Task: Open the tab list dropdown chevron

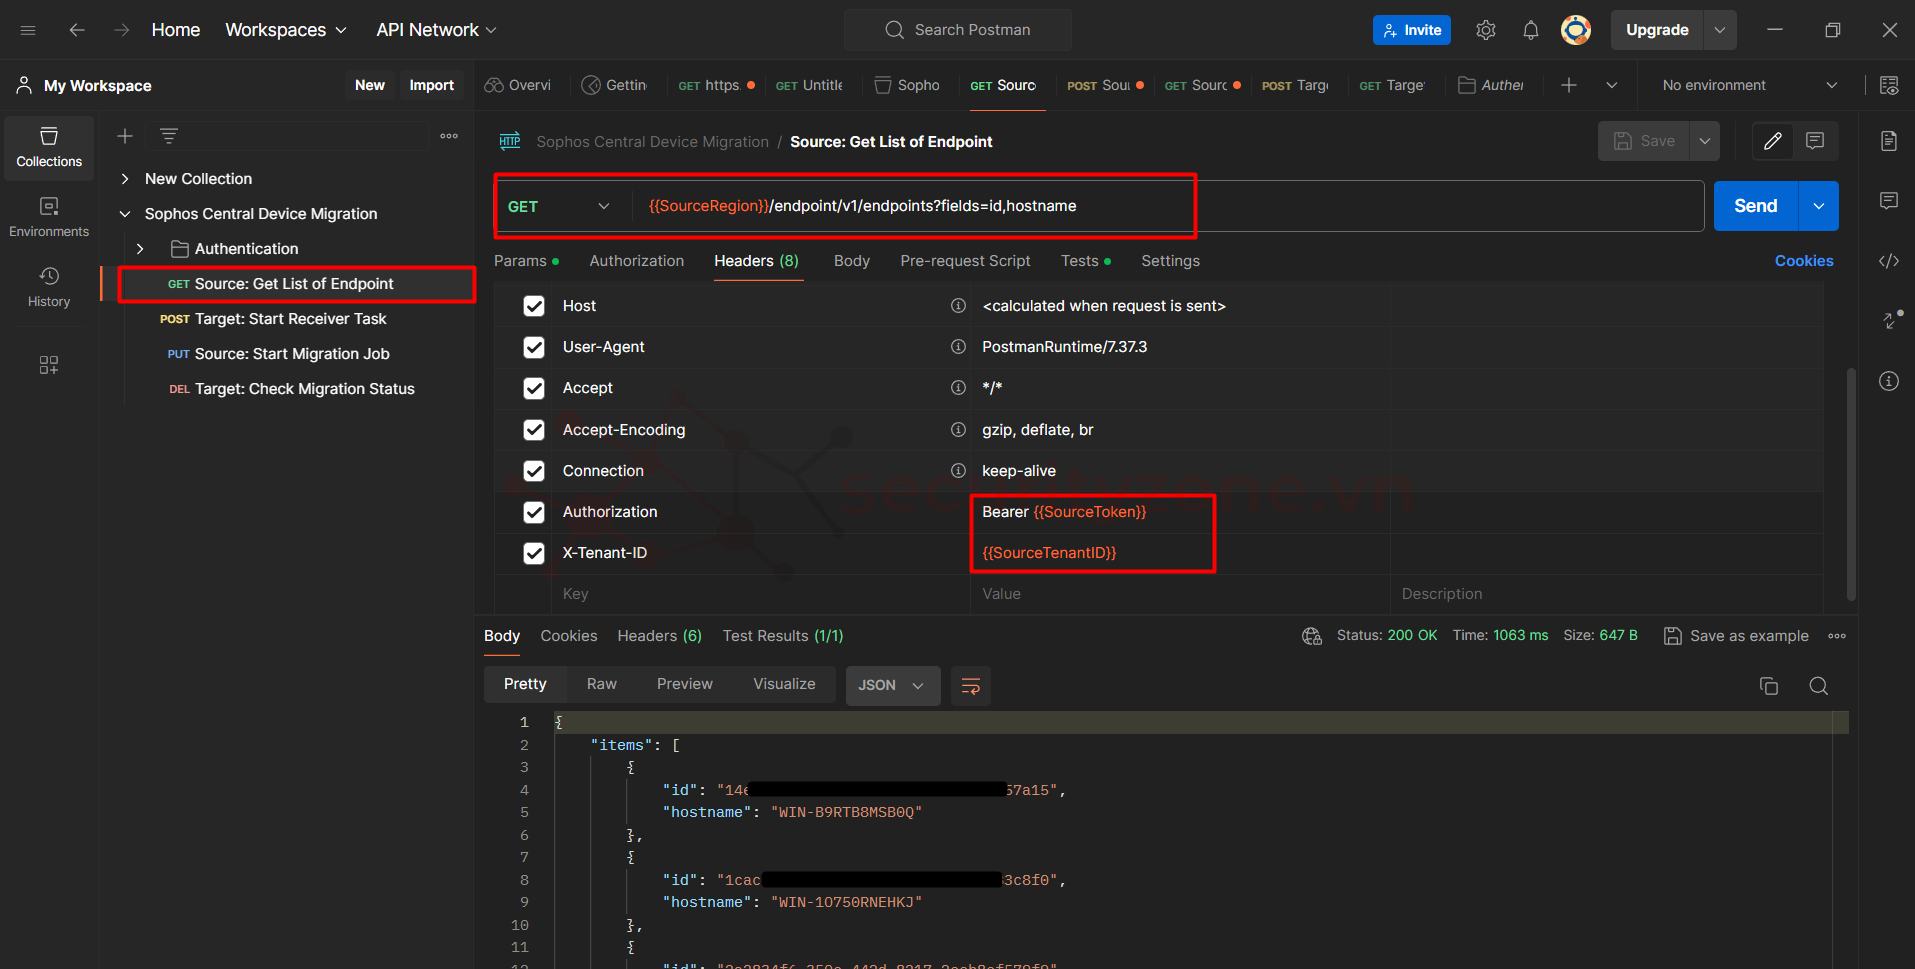Action: [x=1612, y=85]
